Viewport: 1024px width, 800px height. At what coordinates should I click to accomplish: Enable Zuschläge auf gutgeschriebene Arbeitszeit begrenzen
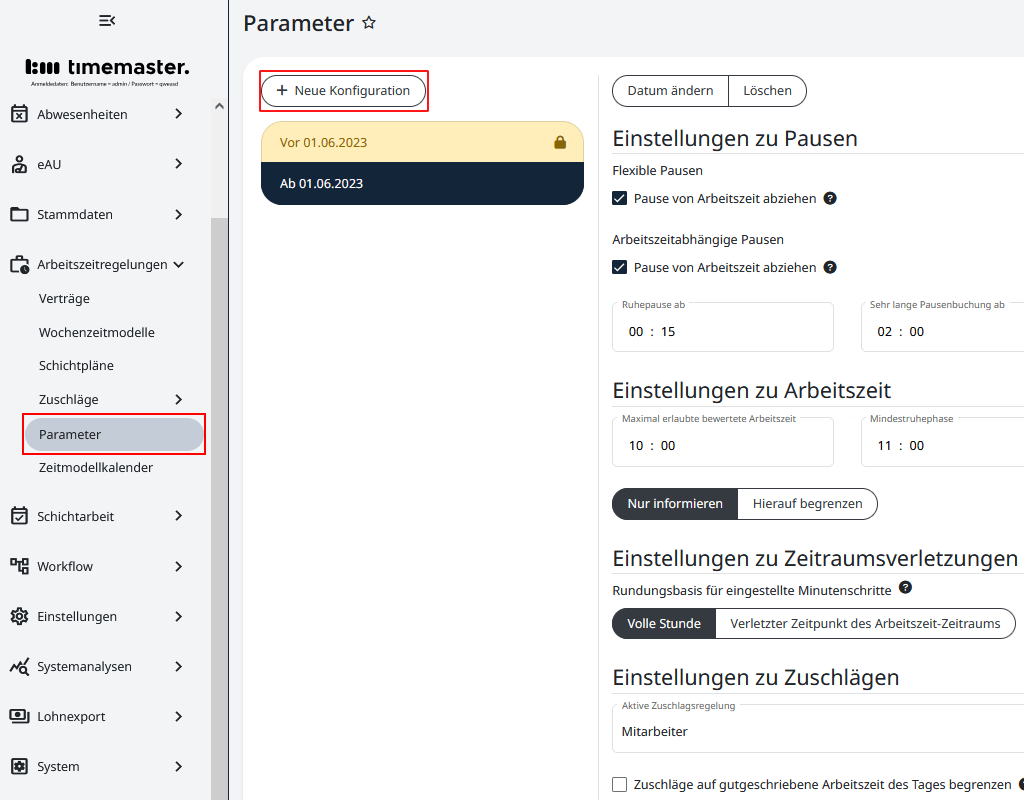tap(619, 784)
